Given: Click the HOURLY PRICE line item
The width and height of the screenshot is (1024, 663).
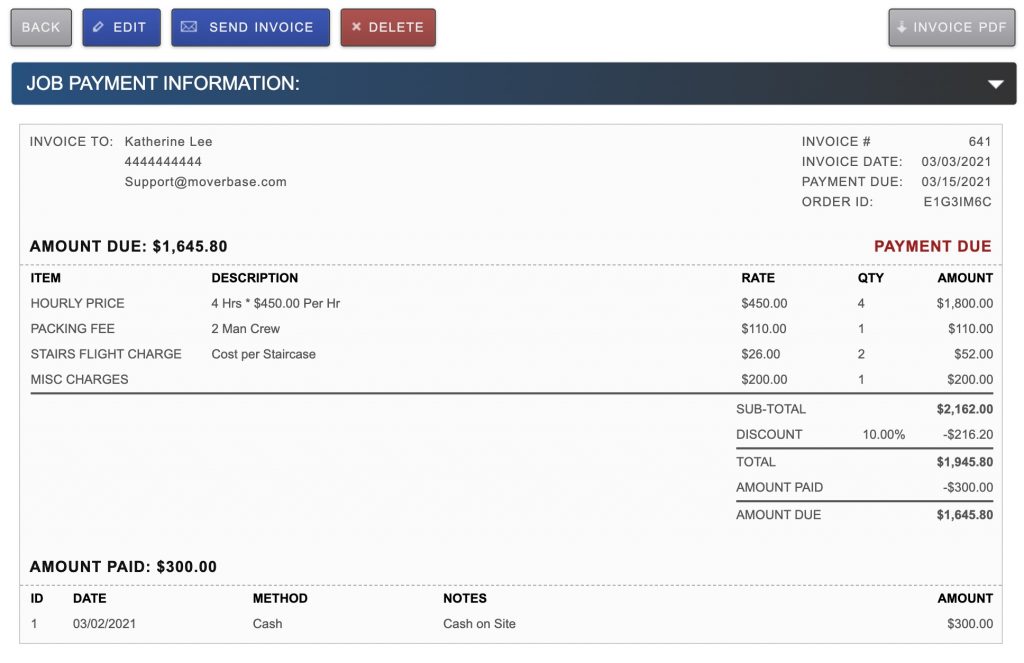Looking at the screenshot, I should pyautogui.click(x=77, y=302).
